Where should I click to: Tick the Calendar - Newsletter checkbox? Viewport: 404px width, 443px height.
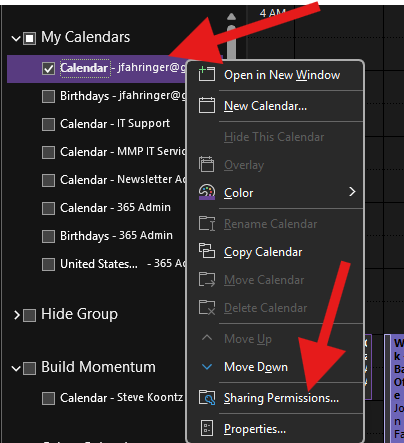[x=49, y=181]
